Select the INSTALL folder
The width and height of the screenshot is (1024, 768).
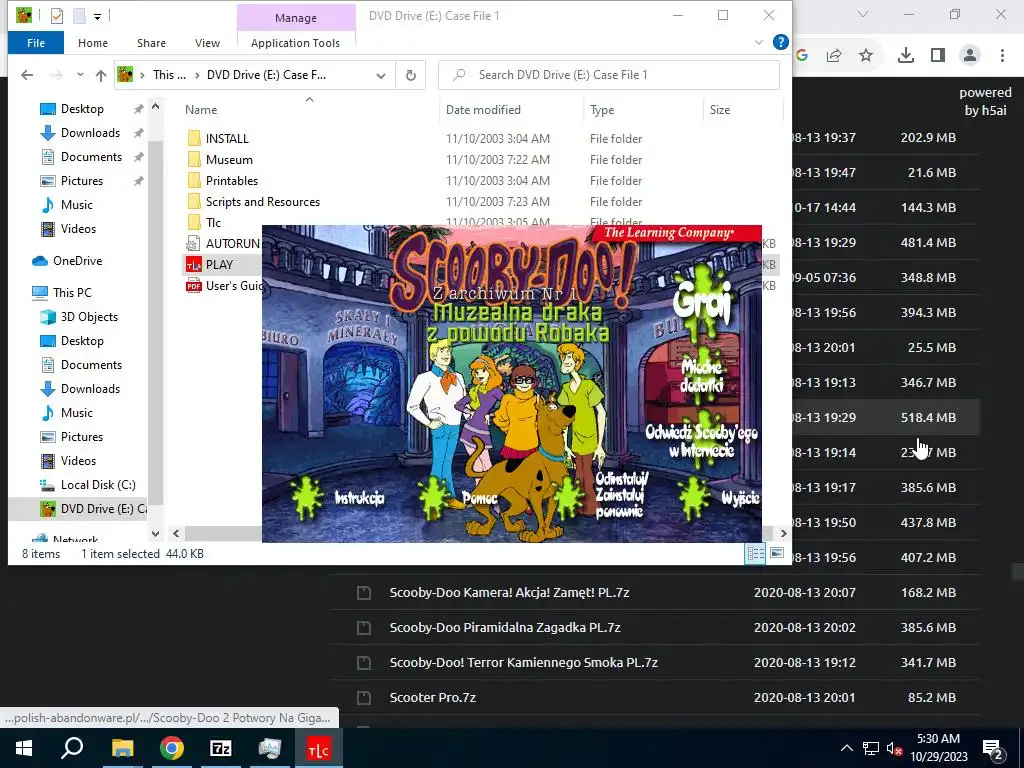click(227, 138)
